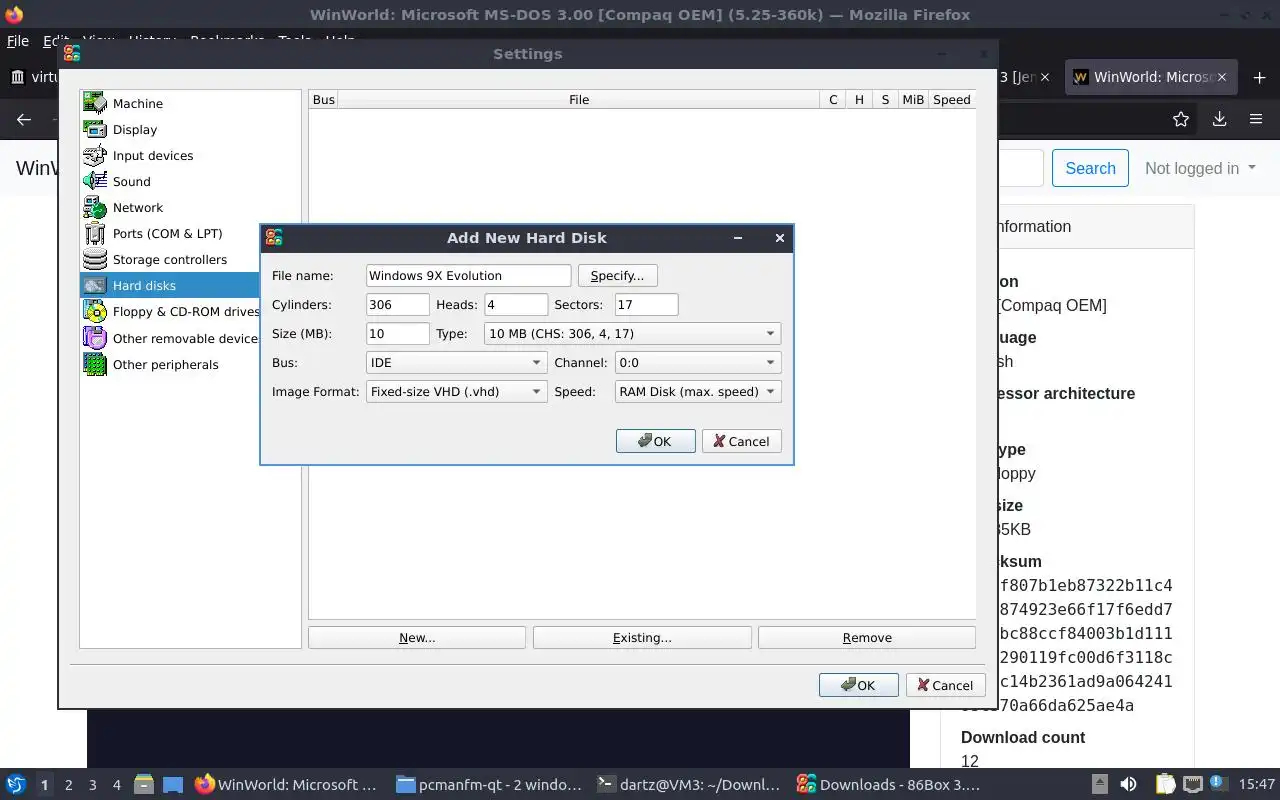Screen dimensions: 1280x800
Task: Click the show desktop icon in taskbar
Action: [173, 784]
